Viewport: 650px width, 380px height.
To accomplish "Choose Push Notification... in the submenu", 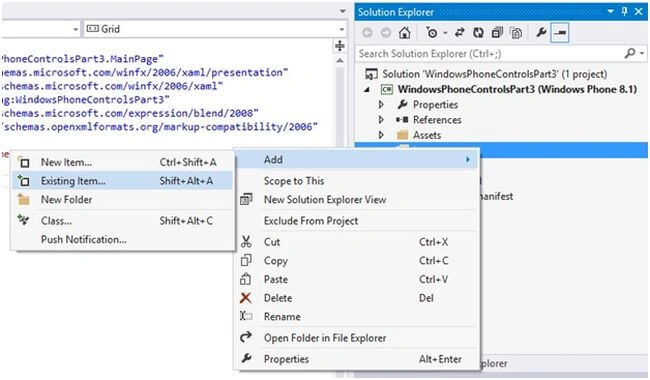I will point(123,239).
